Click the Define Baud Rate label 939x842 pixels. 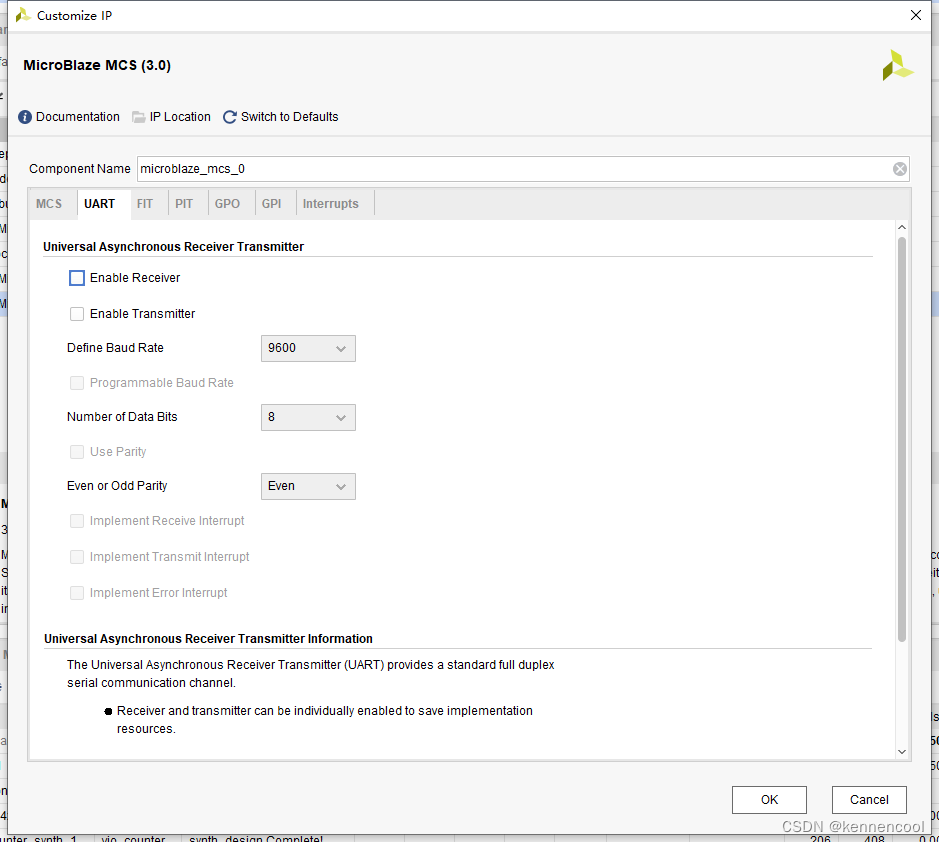pyautogui.click(x=115, y=348)
